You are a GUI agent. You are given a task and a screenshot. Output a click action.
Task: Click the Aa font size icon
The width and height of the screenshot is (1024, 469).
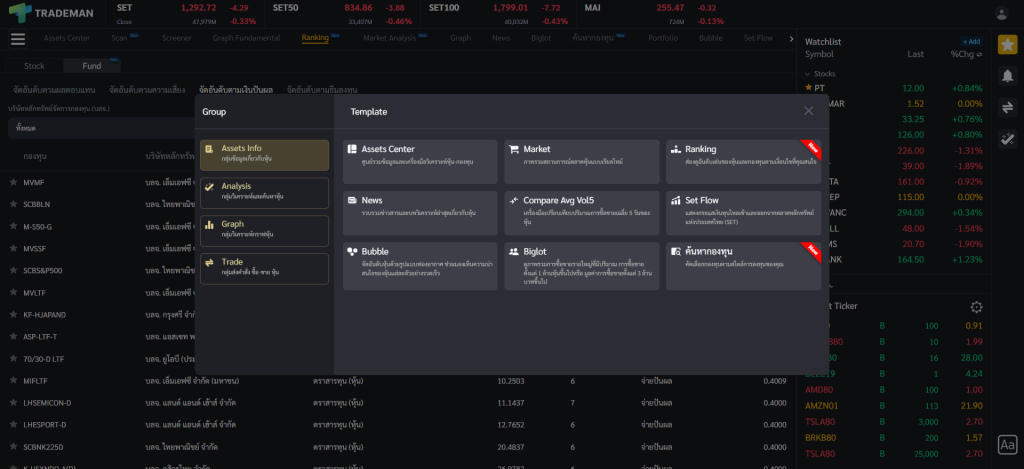click(x=1007, y=444)
